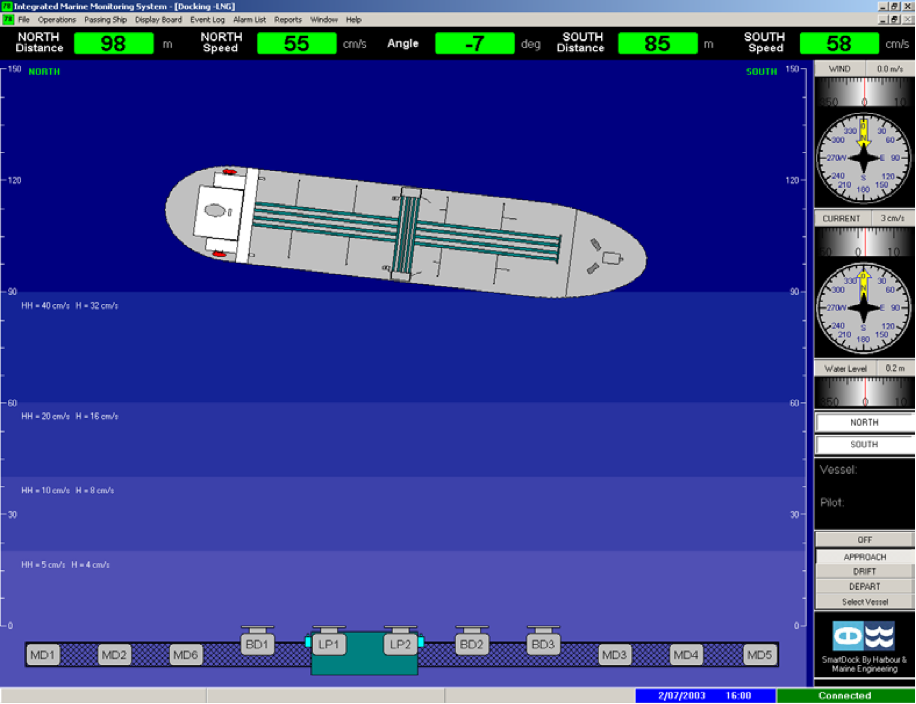Click the LP1 loading platform marker
This screenshot has width=916, height=704.
point(329,645)
